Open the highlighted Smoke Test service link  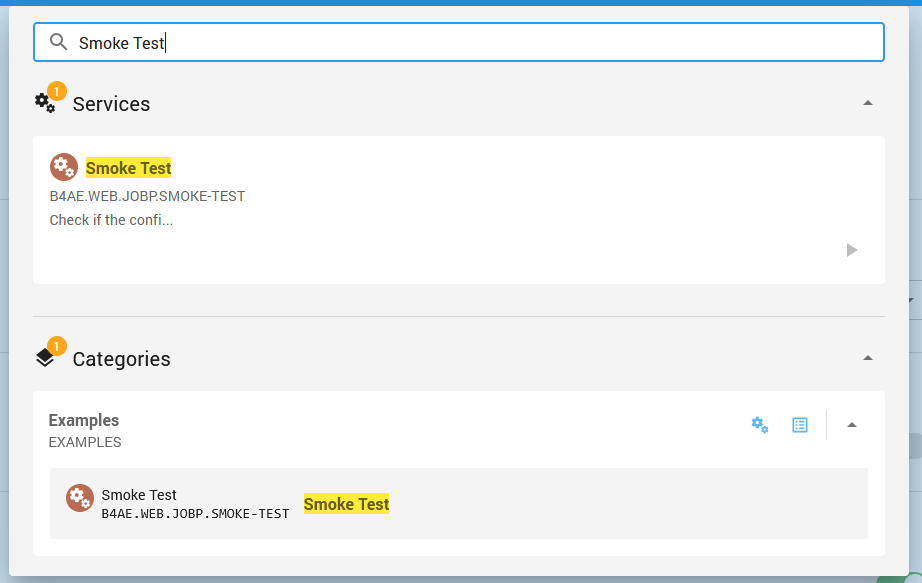click(x=129, y=167)
